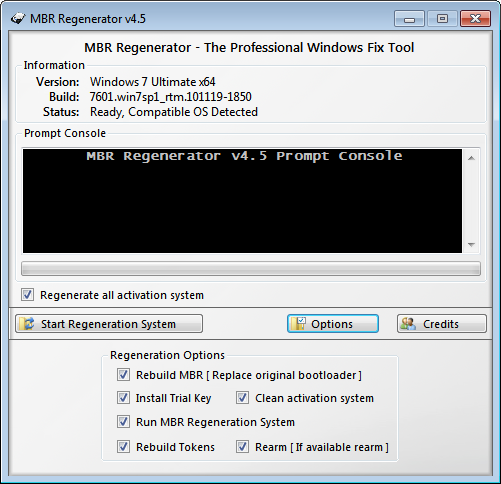This screenshot has height=484, width=501.
Task: Click the Options button icon
Action: [x=298, y=324]
